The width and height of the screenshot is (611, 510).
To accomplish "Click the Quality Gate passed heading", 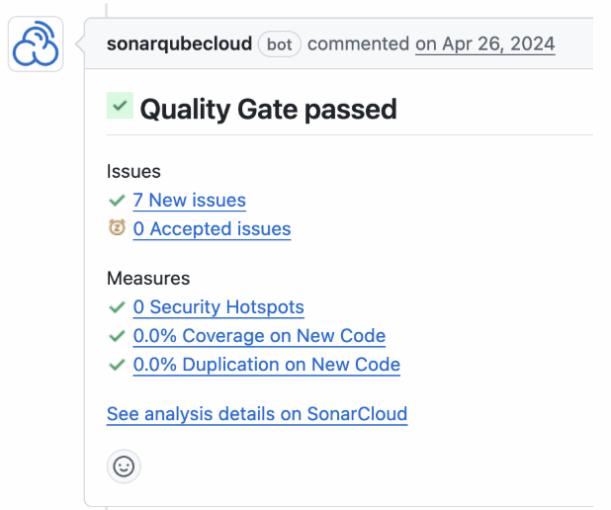I will click(268, 108).
